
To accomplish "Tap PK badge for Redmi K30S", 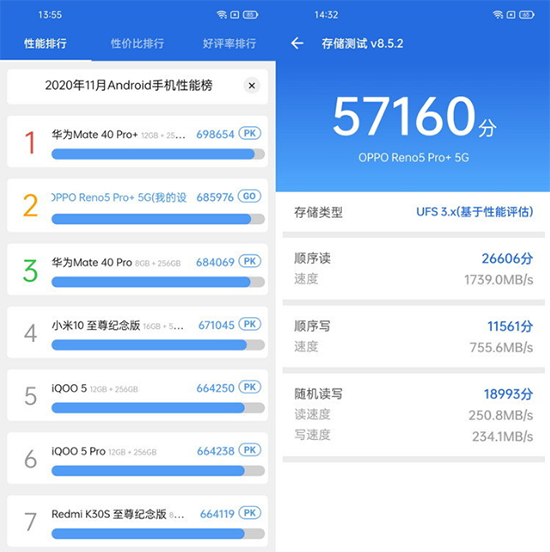I will point(250,513).
